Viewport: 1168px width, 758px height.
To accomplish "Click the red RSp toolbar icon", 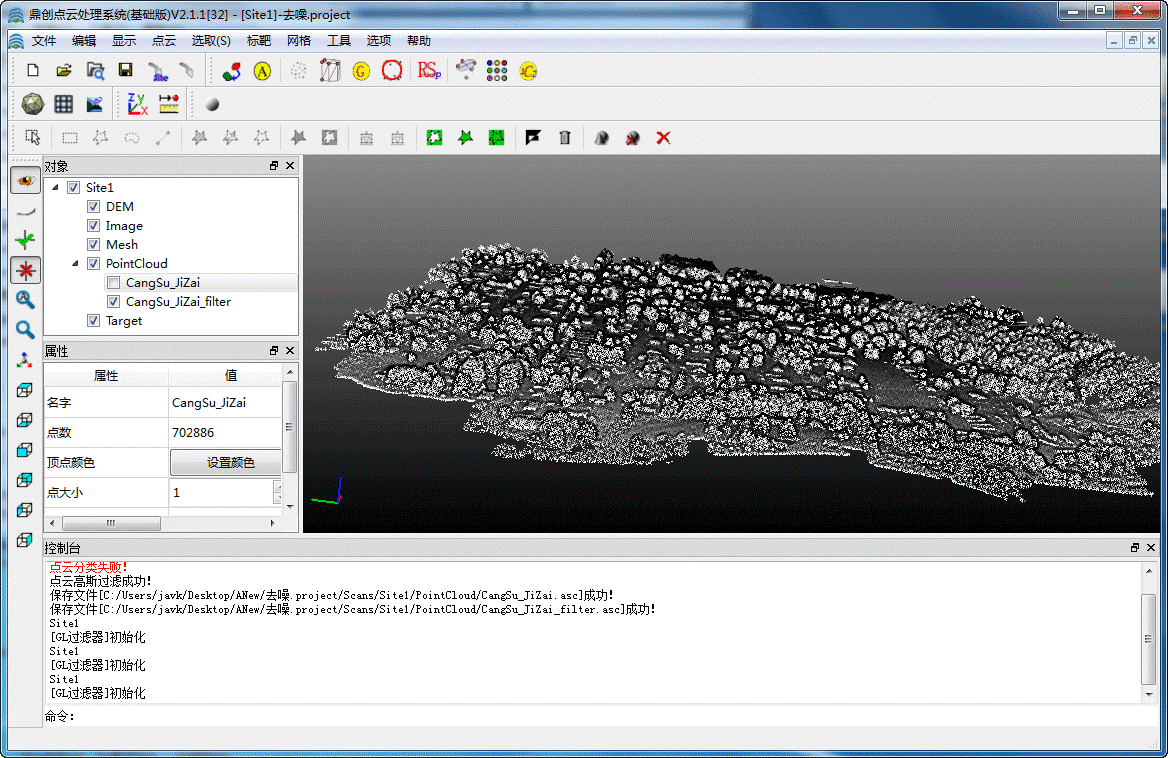I will 429,71.
